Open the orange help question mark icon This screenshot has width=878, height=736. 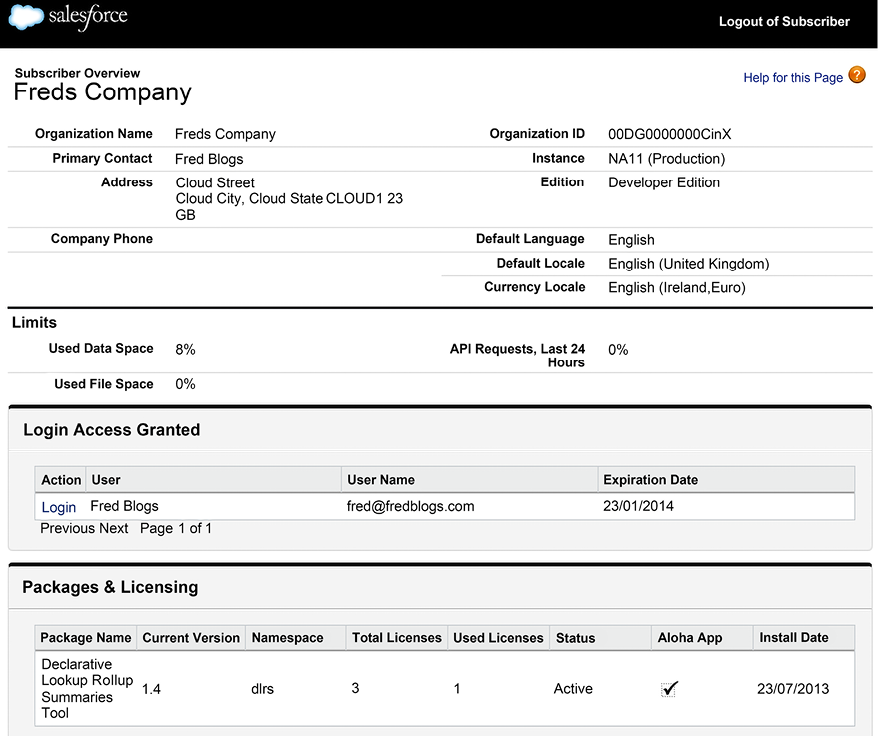(x=857, y=74)
